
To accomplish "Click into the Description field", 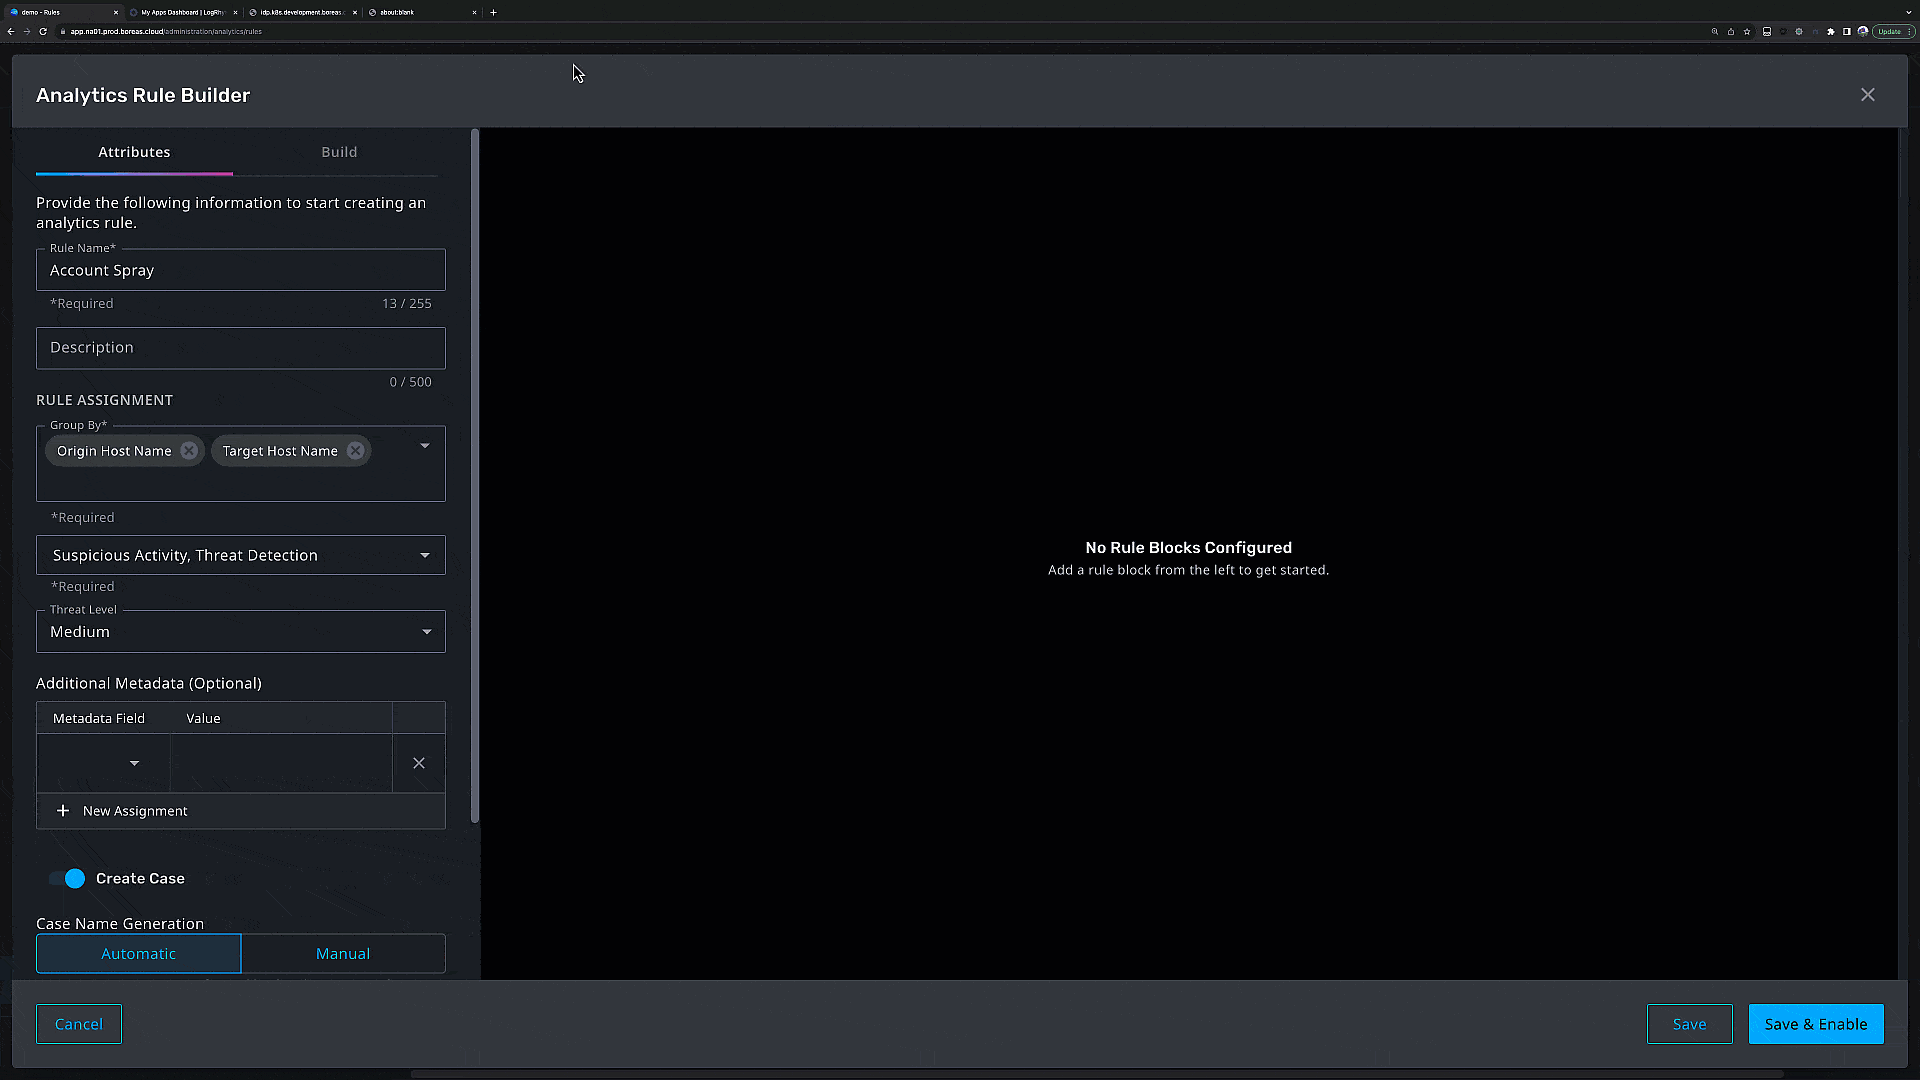I will [240, 348].
